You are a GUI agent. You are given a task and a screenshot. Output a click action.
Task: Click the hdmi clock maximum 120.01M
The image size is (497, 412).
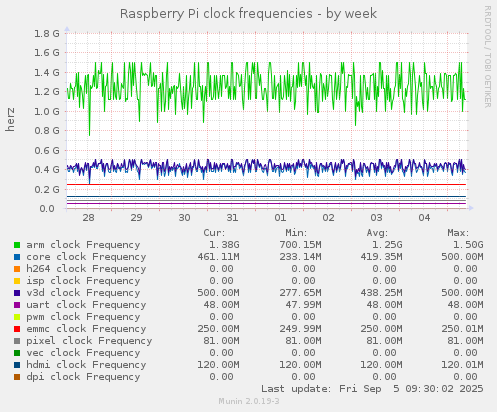462,365
